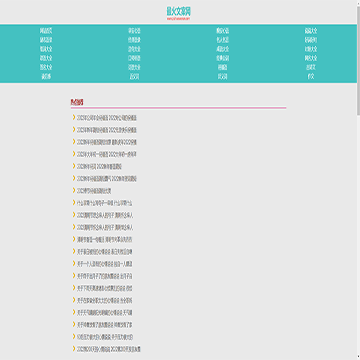Select the red section heading above the article list

[x=77, y=102]
